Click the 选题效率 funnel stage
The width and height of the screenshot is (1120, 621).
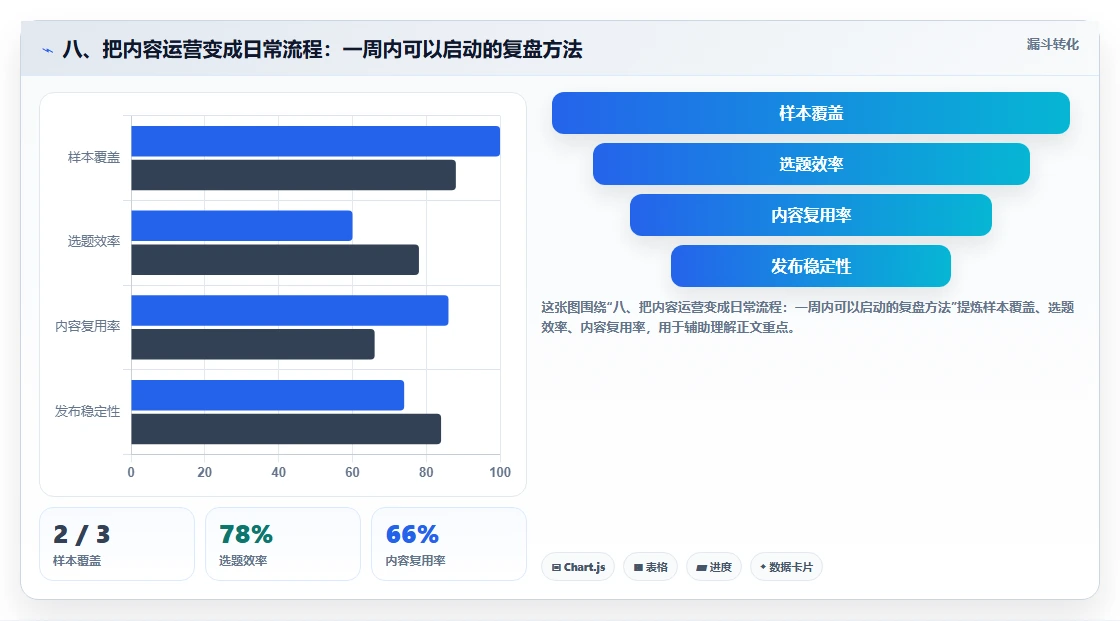(811, 164)
